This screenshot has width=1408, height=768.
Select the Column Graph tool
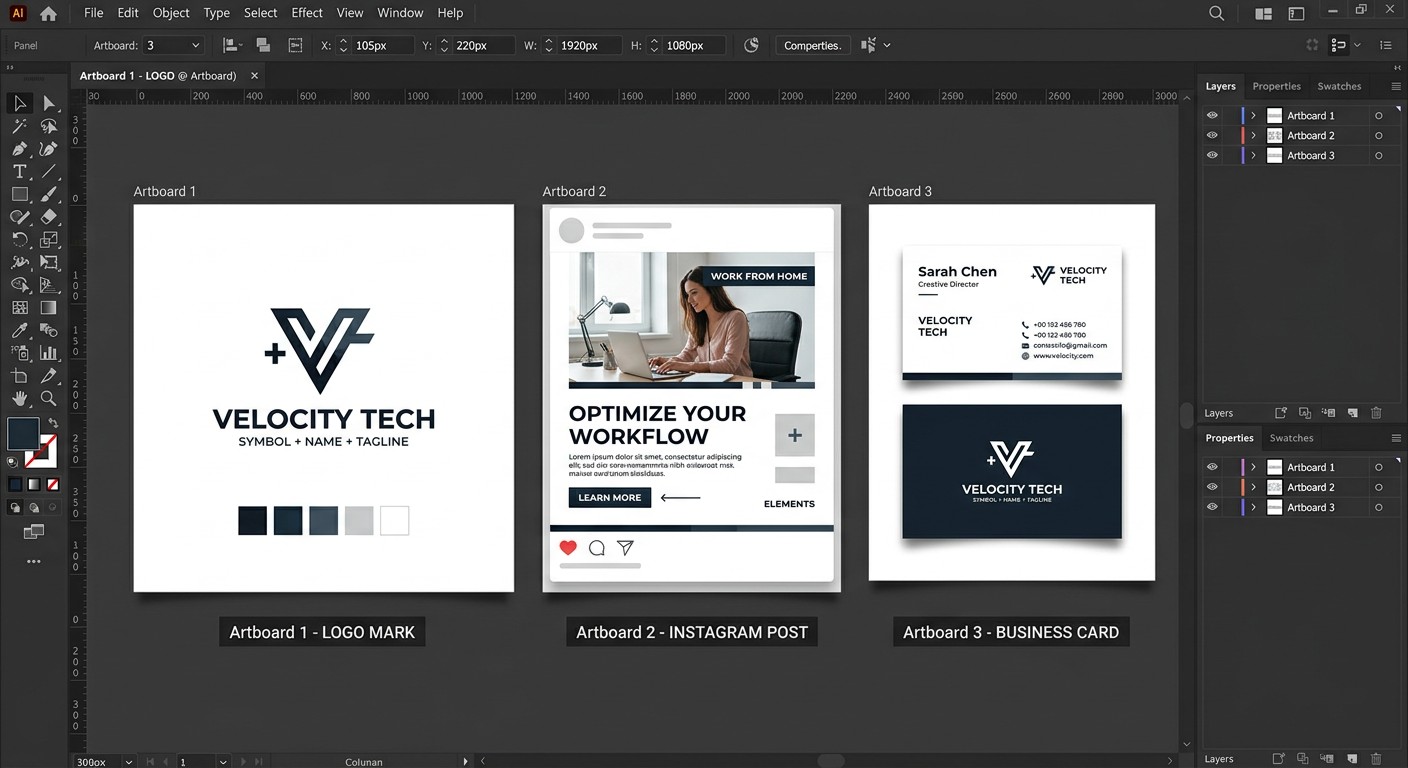[48, 353]
